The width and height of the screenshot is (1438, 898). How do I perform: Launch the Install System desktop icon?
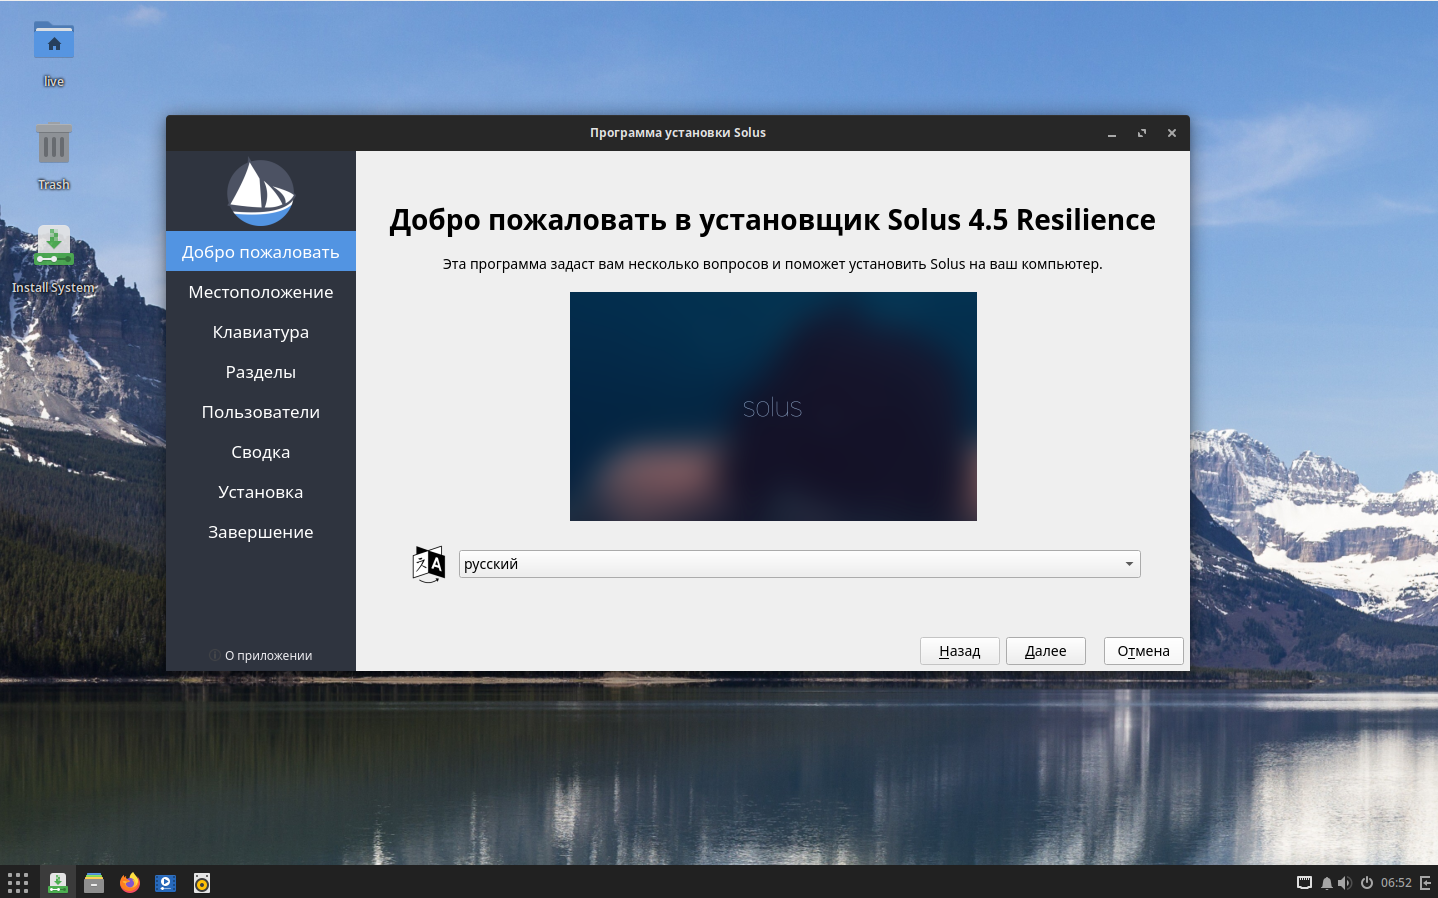click(x=54, y=260)
